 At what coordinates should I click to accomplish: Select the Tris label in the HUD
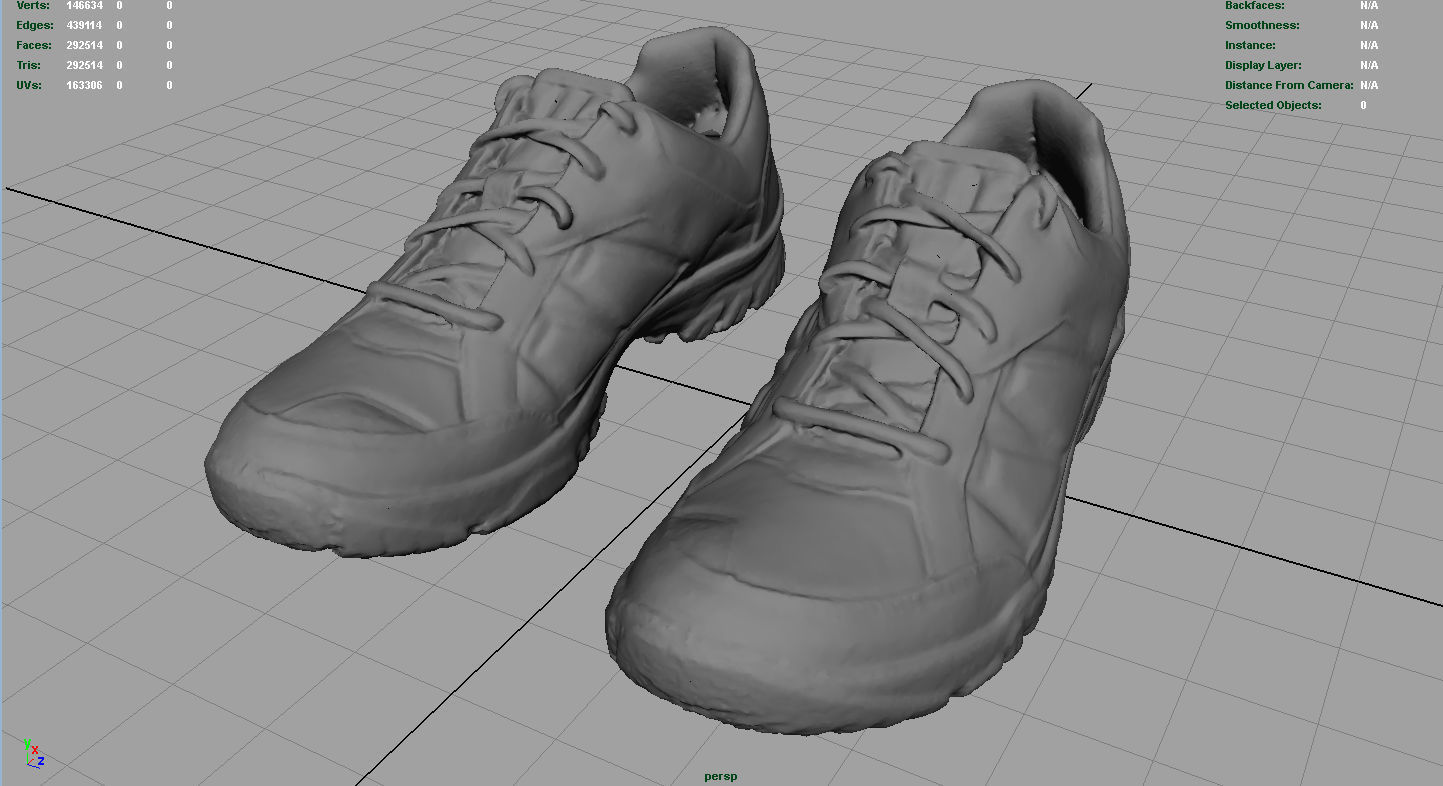[x=29, y=65]
